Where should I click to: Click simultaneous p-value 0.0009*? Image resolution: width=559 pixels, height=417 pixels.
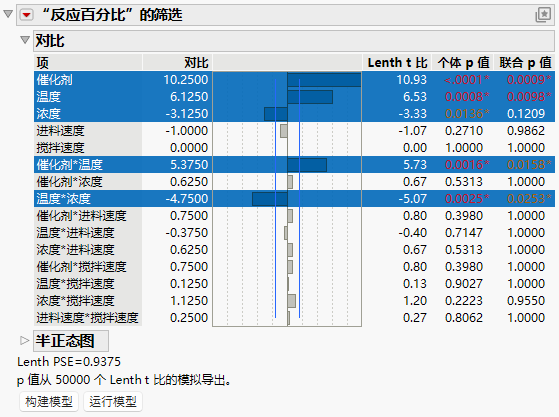(529, 79)
